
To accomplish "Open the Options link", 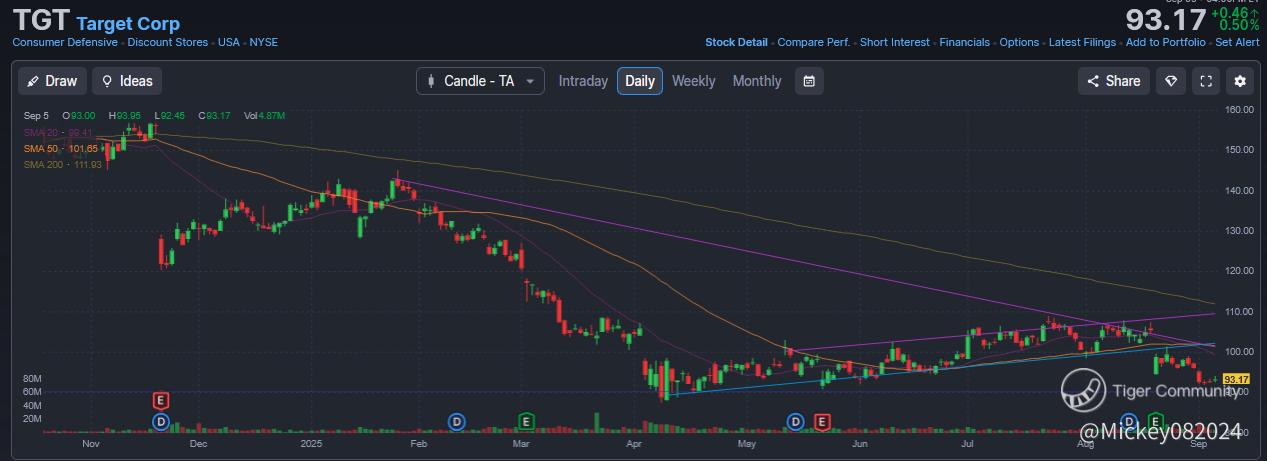I will [1020, 43].
